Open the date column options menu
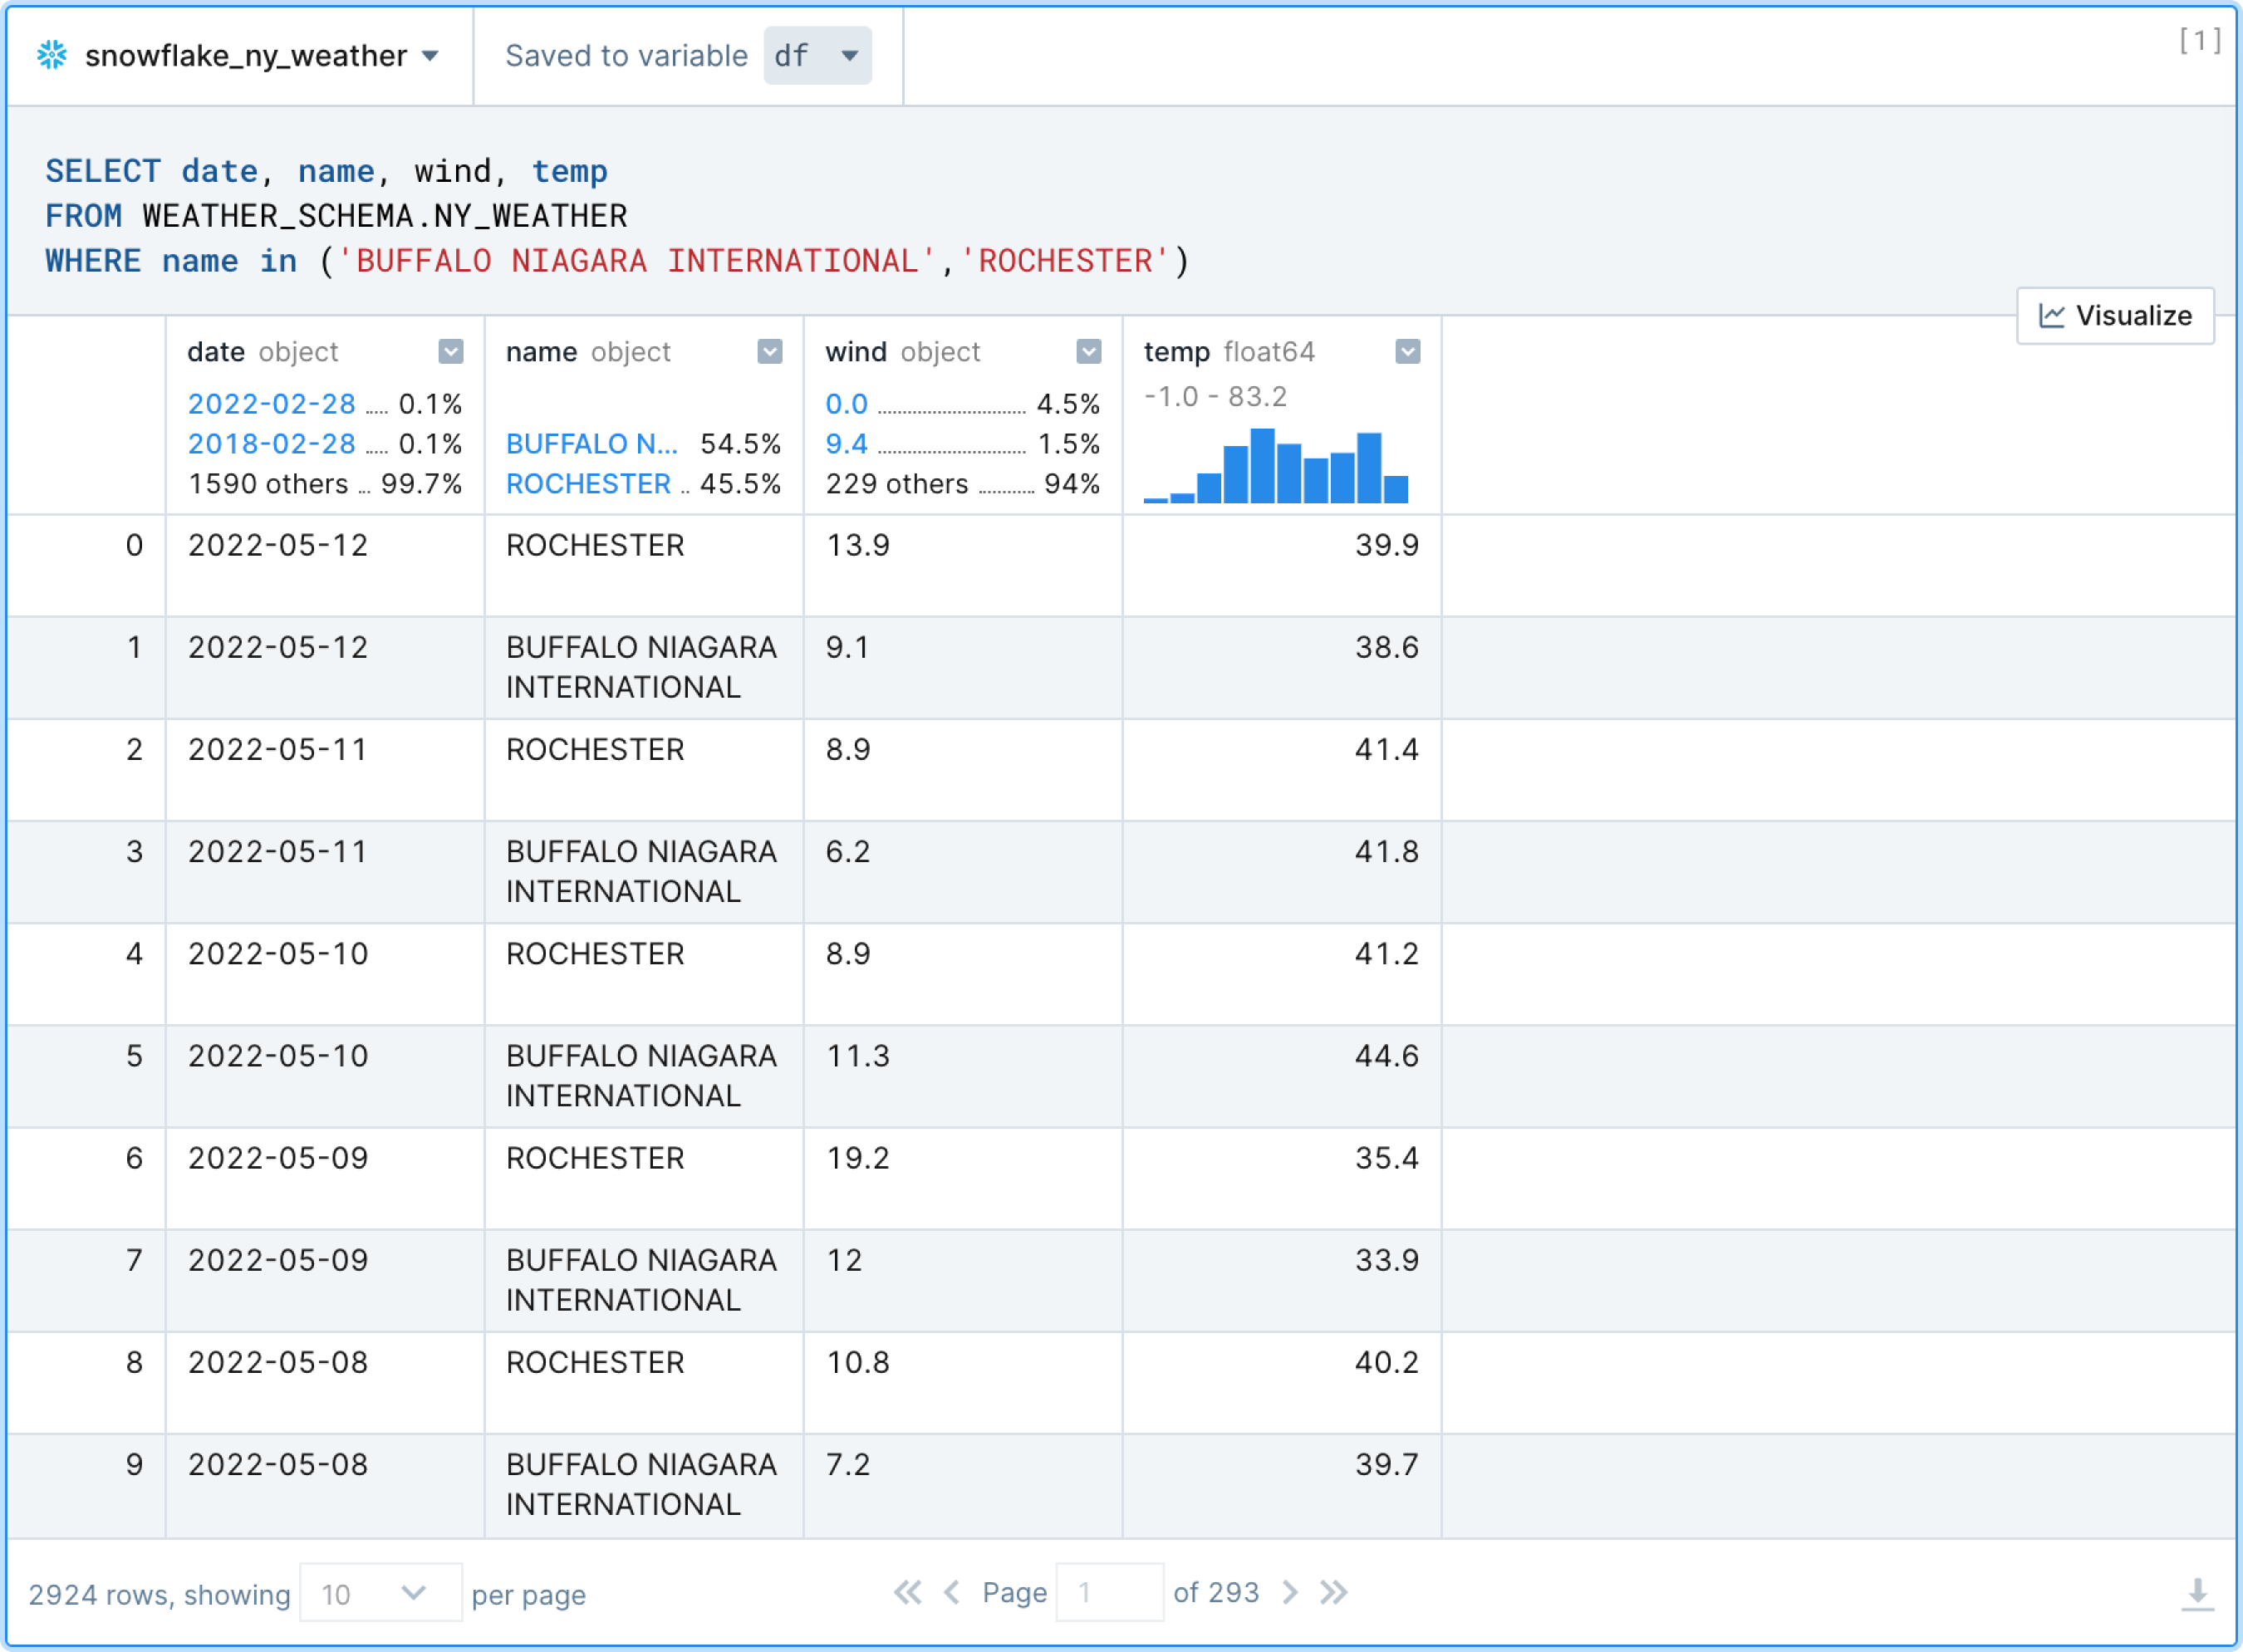This screenshot has width=2243, height=1652. tap(451, 351)
